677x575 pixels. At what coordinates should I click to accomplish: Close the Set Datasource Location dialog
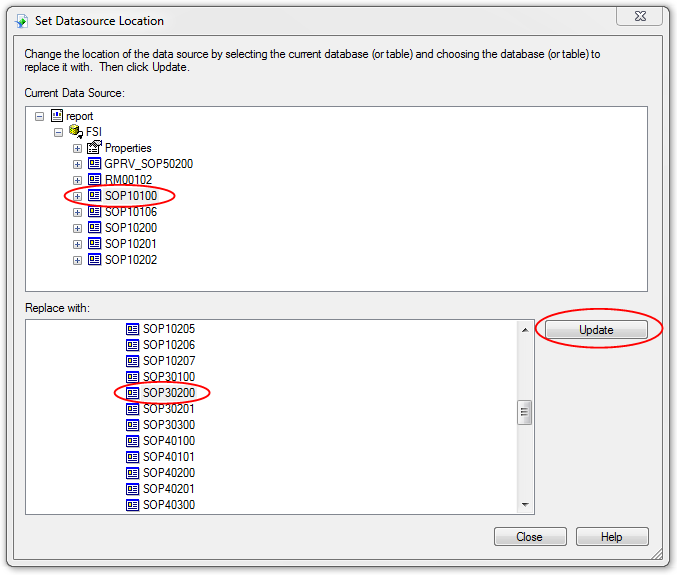(x=529, y=537)
